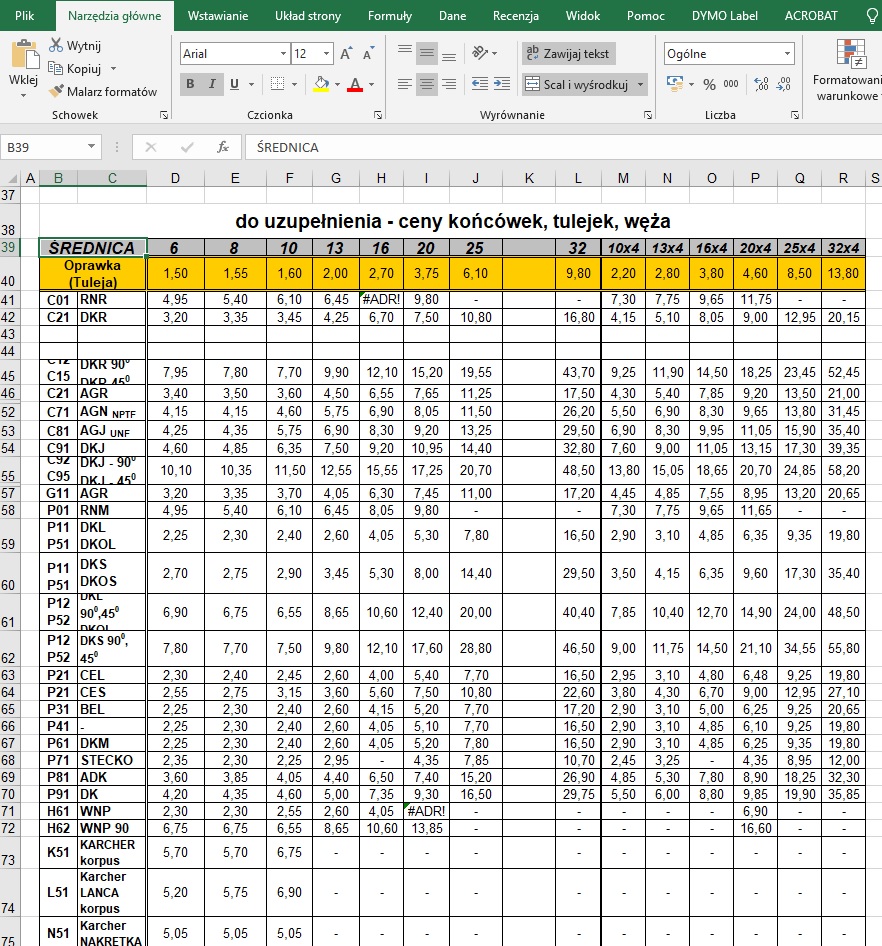Open the fill color dropdown arrow
This screenshot has height=946, width=882.
337,84
